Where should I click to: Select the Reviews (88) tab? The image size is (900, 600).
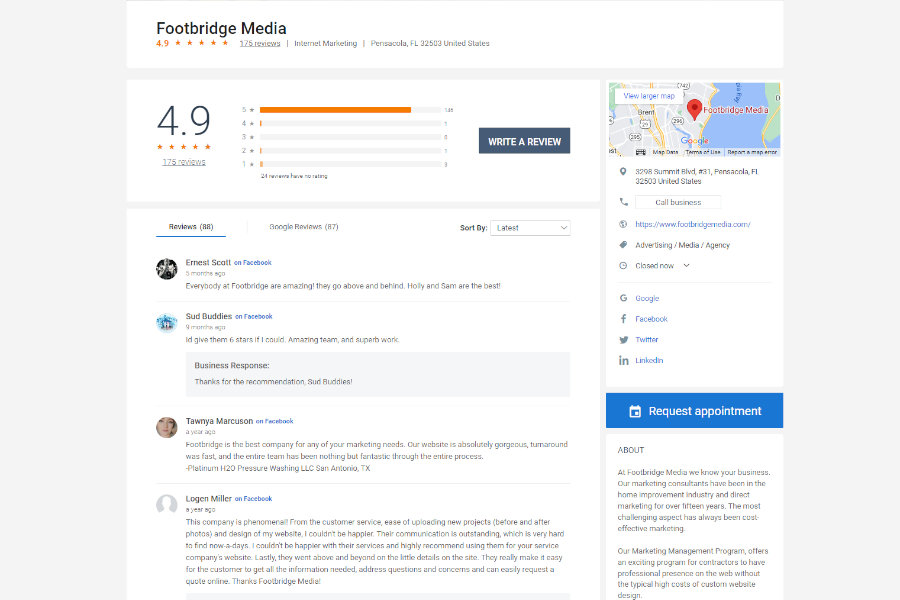[191, 227]
